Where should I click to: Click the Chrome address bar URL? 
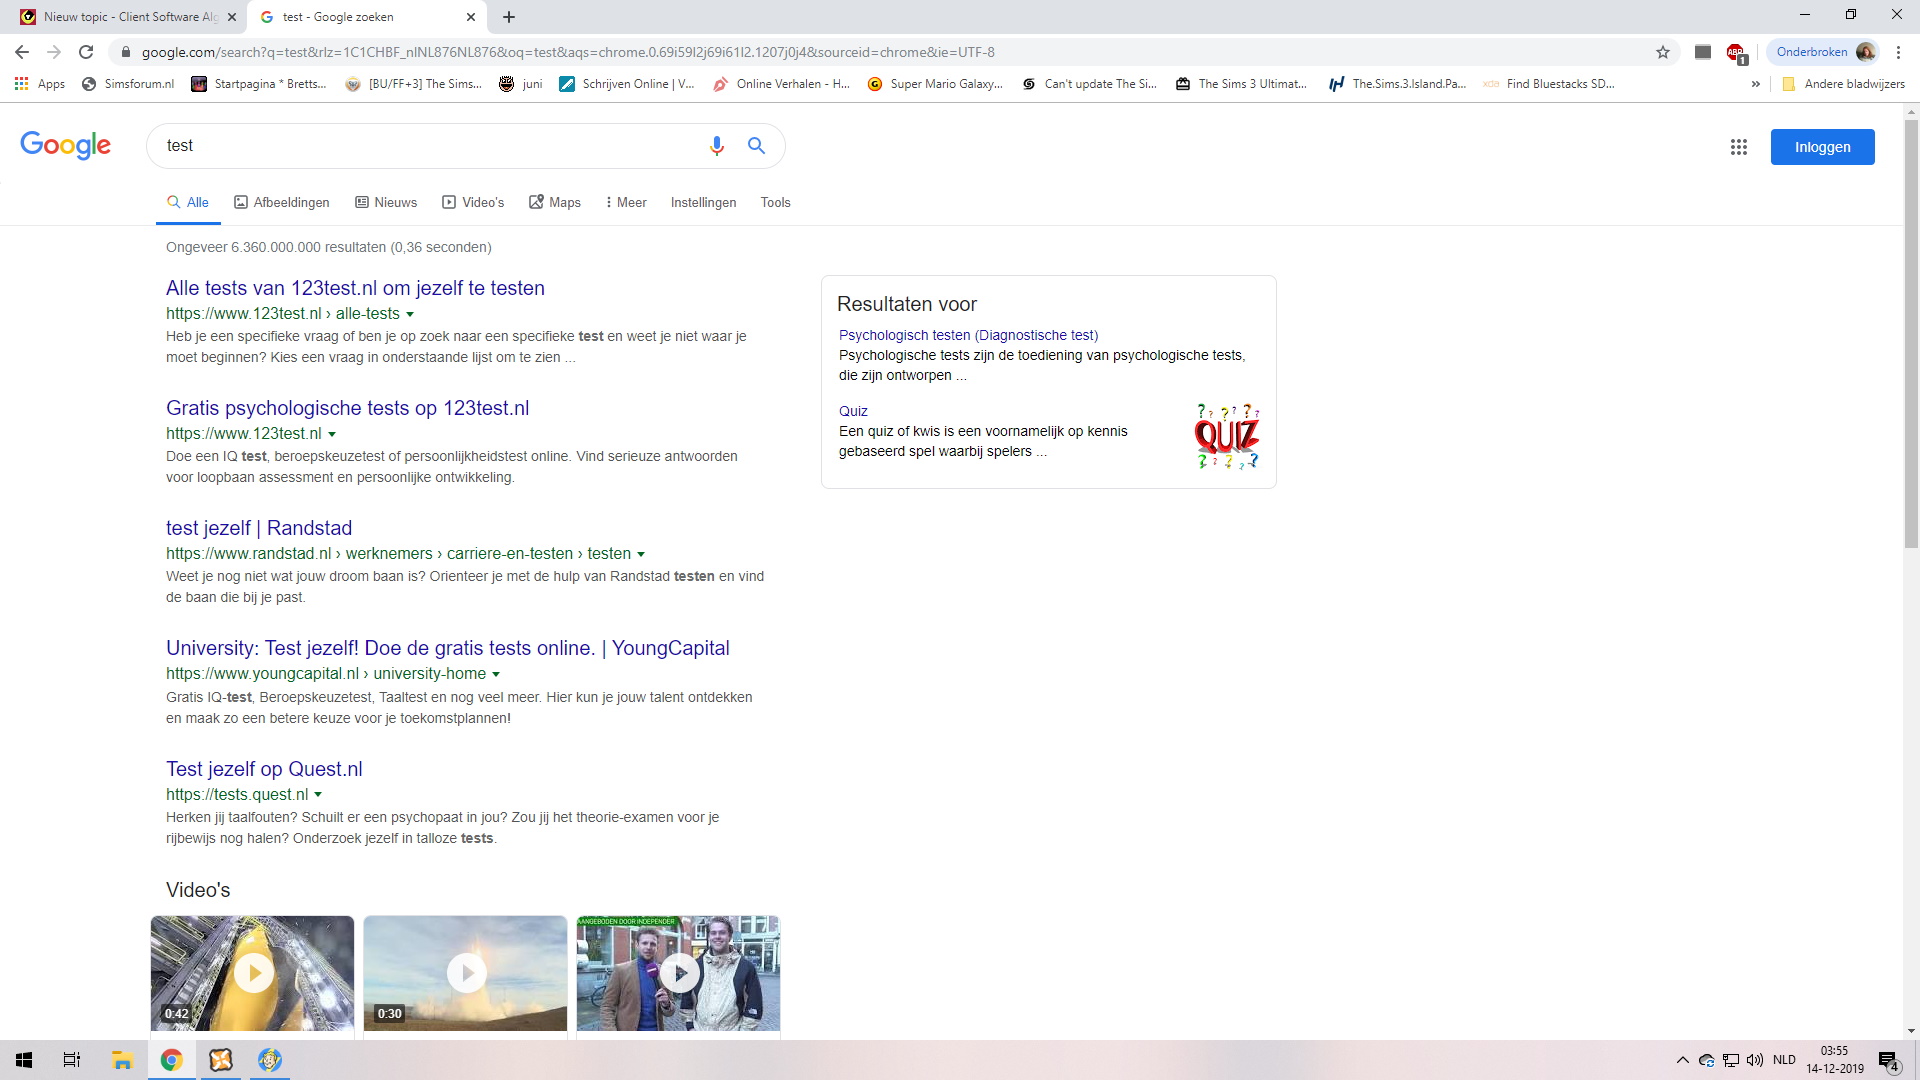click(568, 52)
